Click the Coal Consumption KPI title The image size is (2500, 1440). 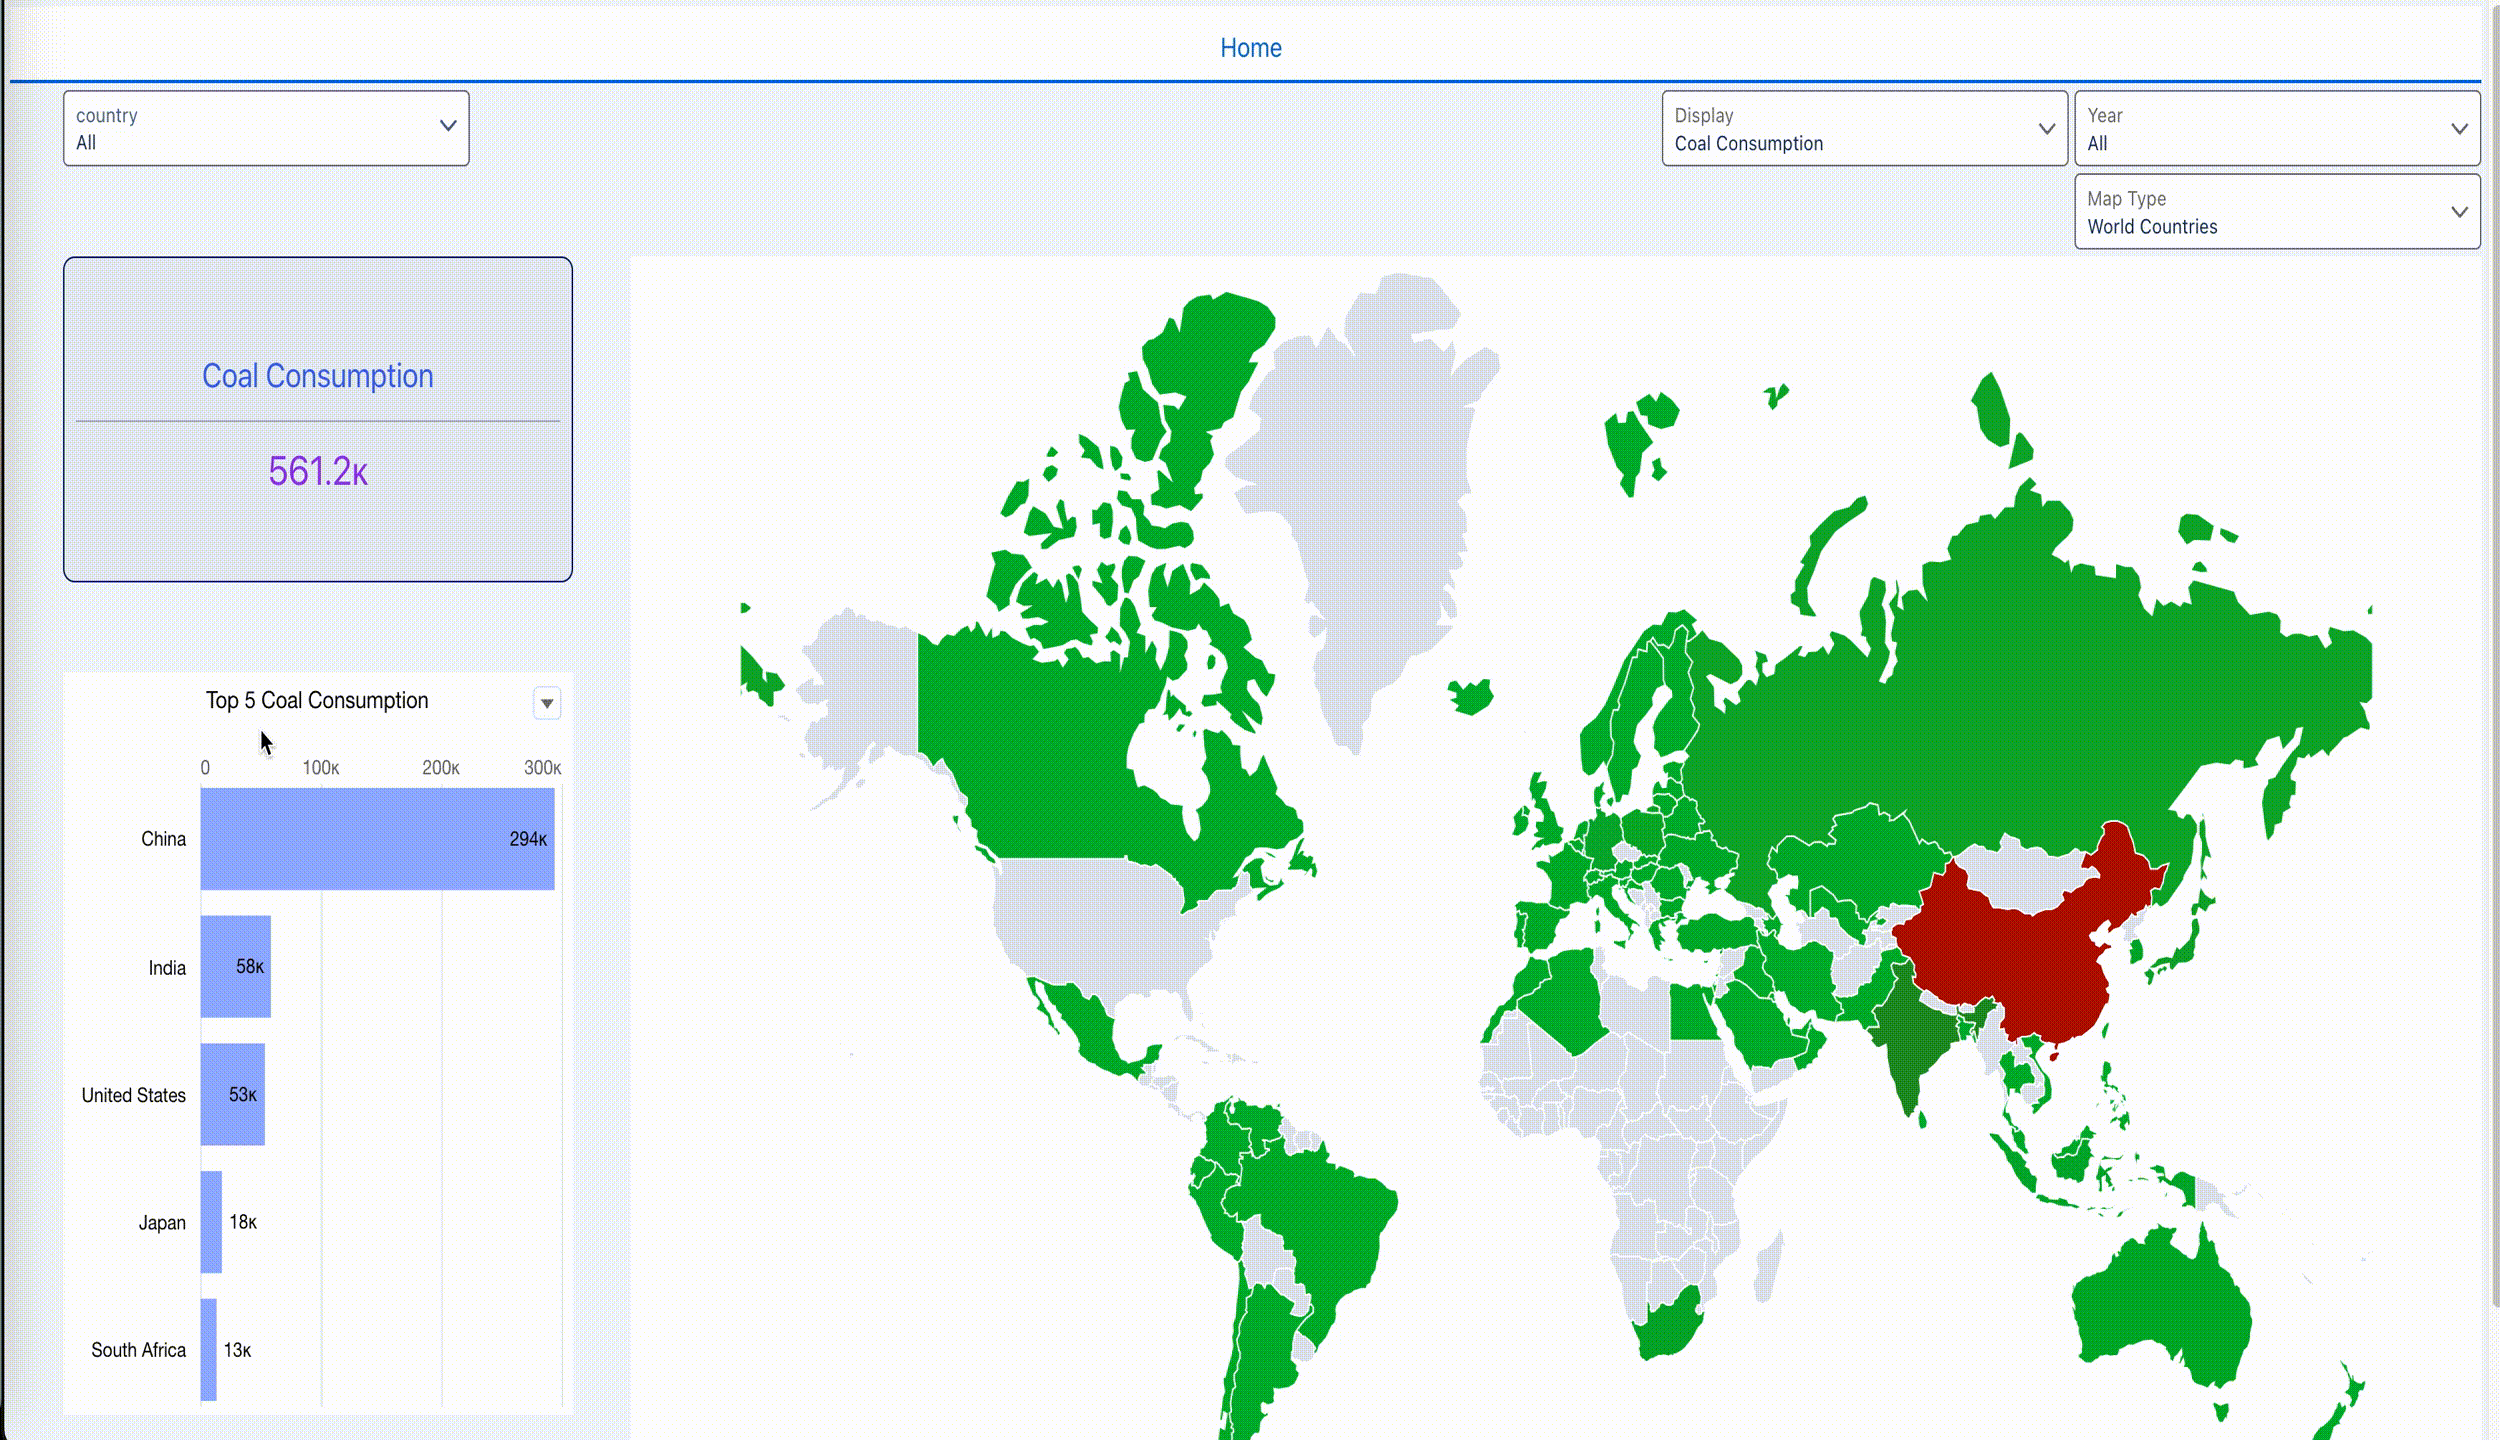point(317,376)
